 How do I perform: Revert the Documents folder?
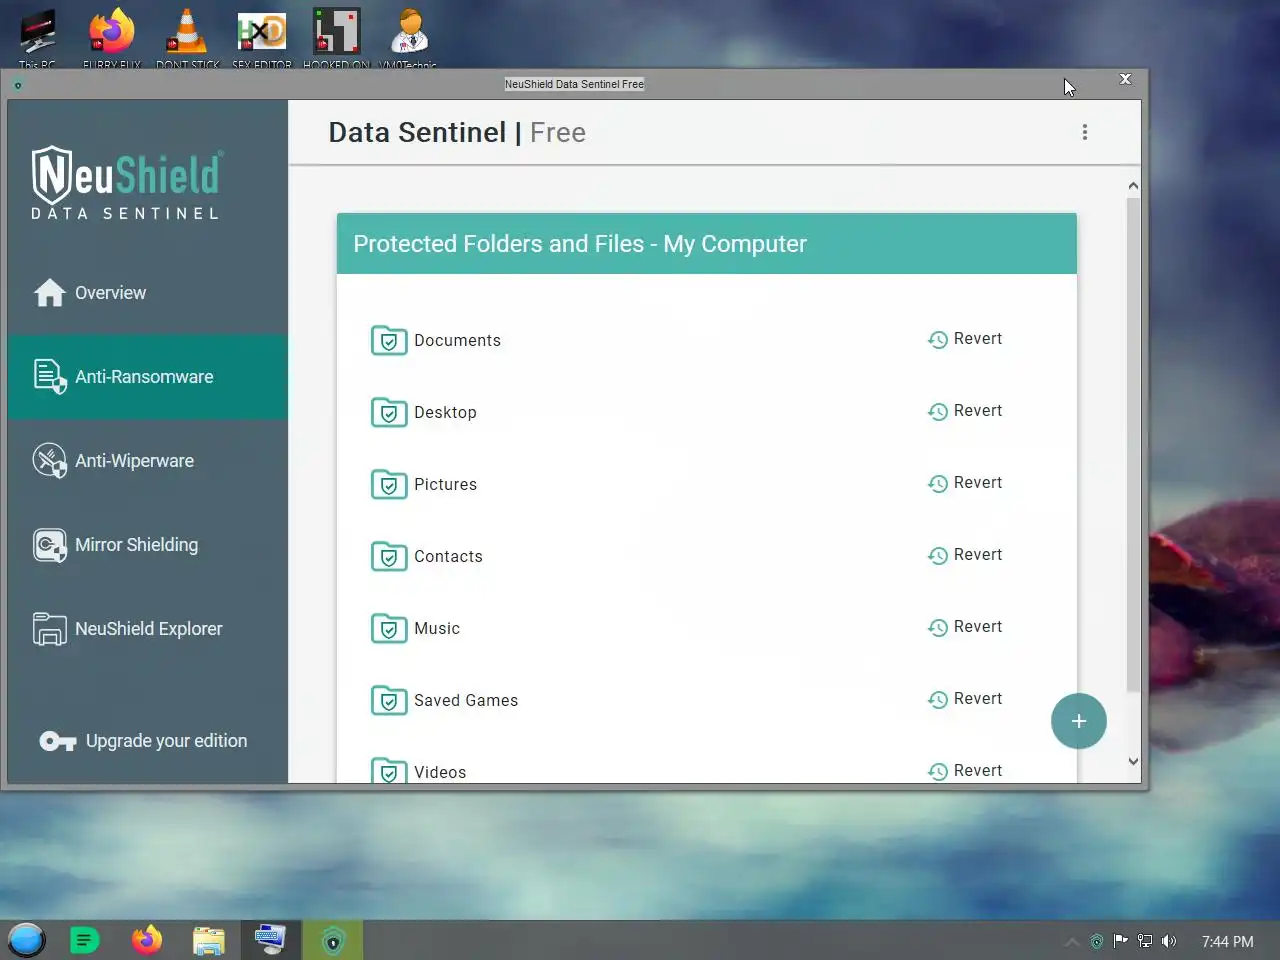965,339
